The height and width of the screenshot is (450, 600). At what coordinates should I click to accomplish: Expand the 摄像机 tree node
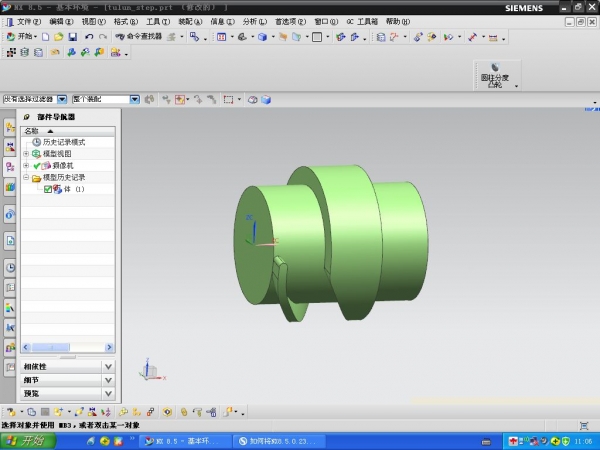(x=26, y=166)
